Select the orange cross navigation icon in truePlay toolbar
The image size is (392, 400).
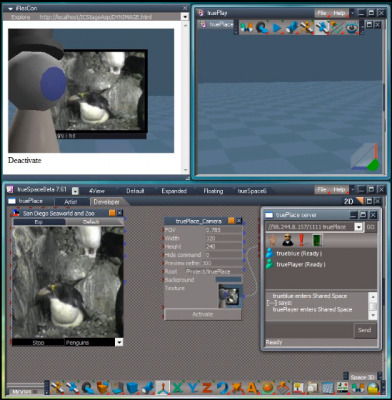306,28
